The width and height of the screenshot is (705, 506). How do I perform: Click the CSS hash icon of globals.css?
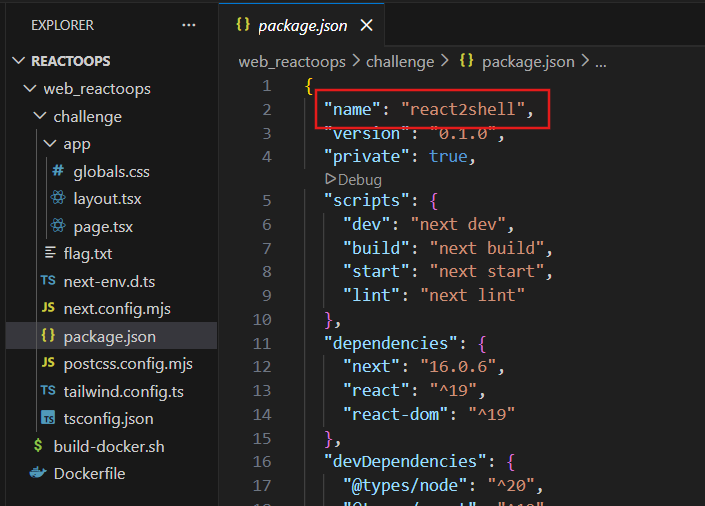[x=58, y=170]
